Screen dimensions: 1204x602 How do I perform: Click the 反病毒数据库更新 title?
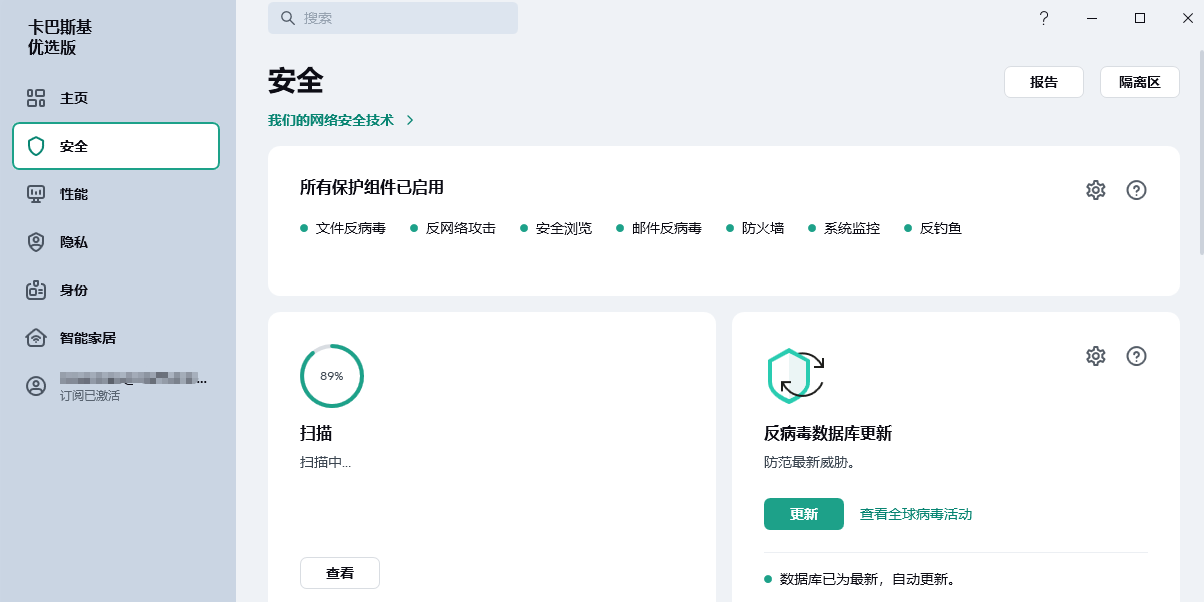(828, 433)
